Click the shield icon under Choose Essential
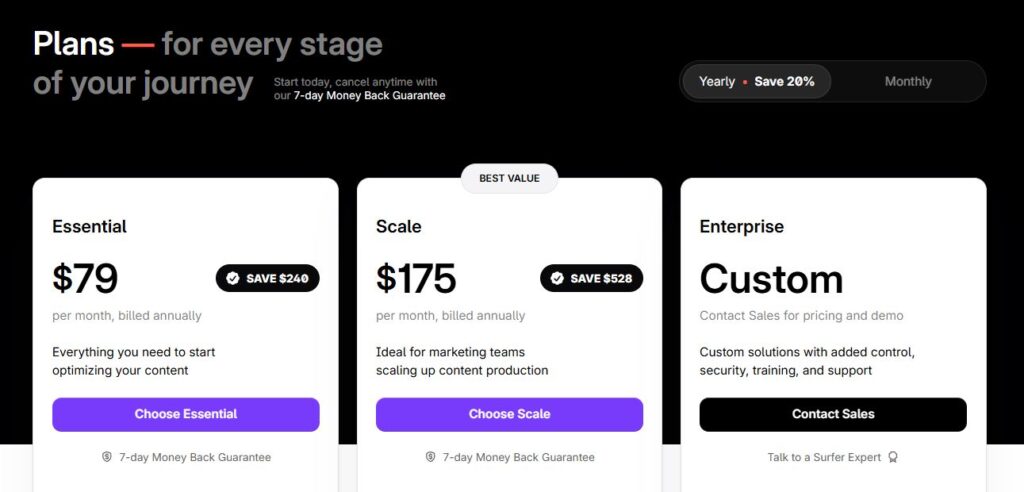 [x=107, y=457]
